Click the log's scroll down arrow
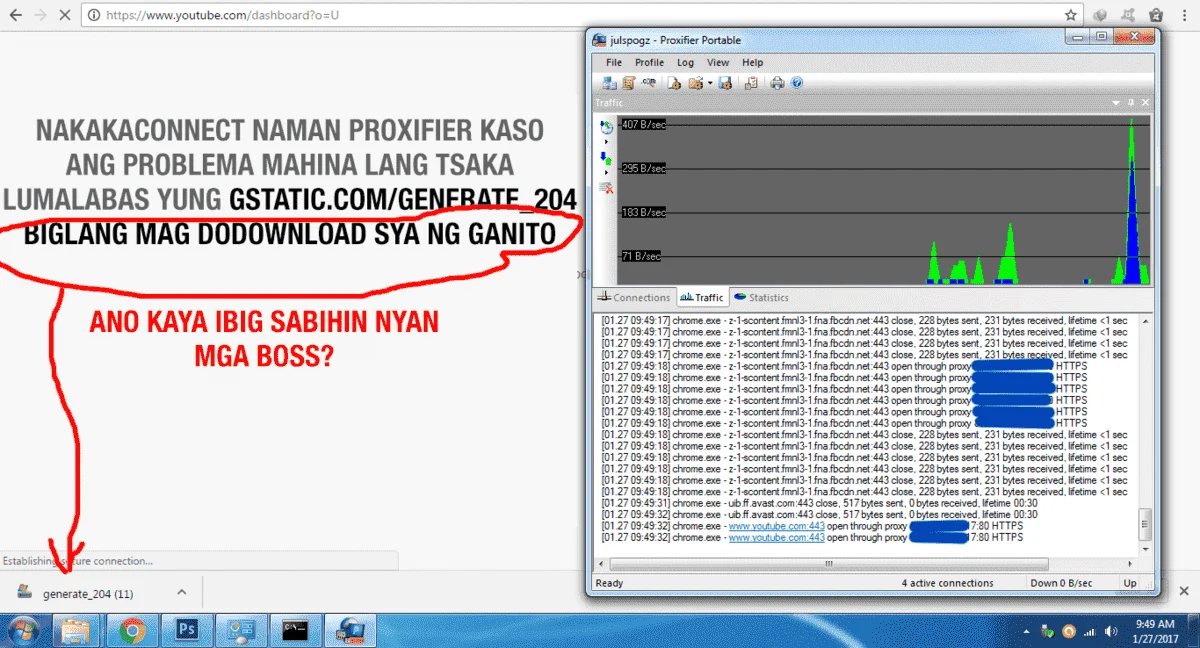The image size is (1200, 648). coord(1146,549)
